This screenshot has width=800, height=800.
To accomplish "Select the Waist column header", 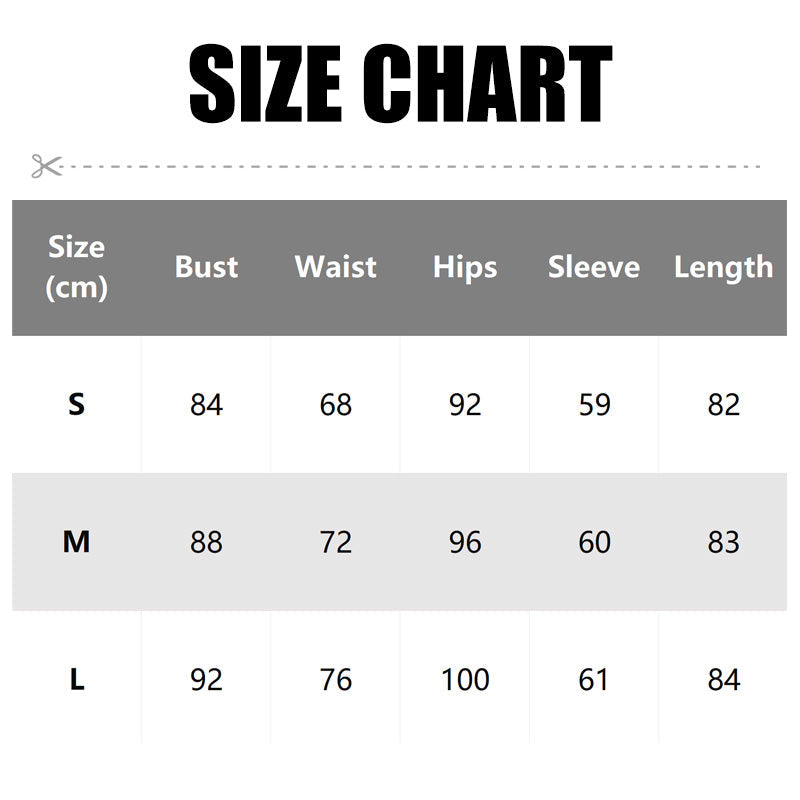I will coord(336,267).
